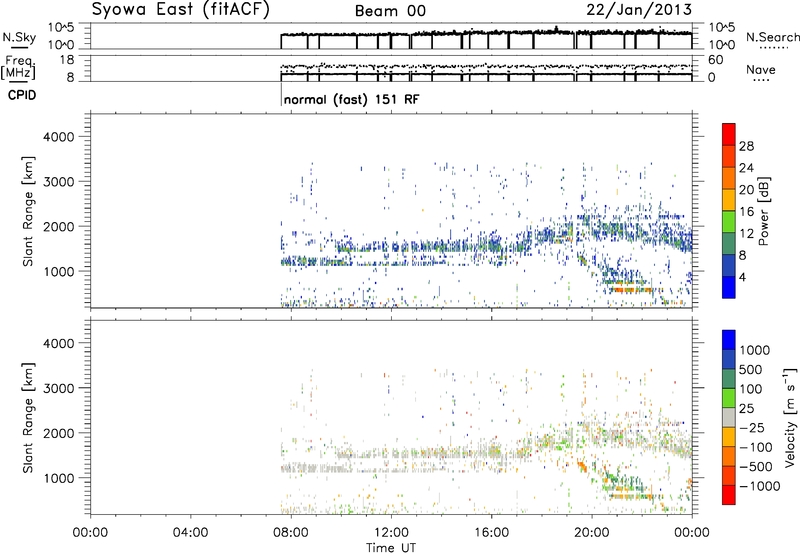Screen dimensions: 800x554
Task: Click the '60' Nave axis tick
Action: click(x=715, y=60)
